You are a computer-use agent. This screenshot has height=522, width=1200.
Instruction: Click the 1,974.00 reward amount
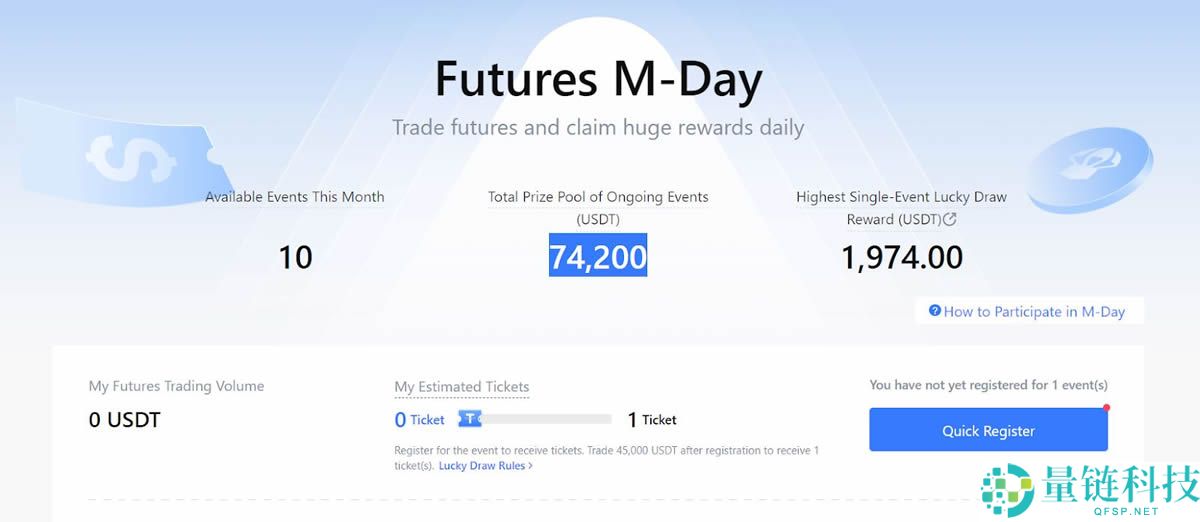tap(902, 257)
